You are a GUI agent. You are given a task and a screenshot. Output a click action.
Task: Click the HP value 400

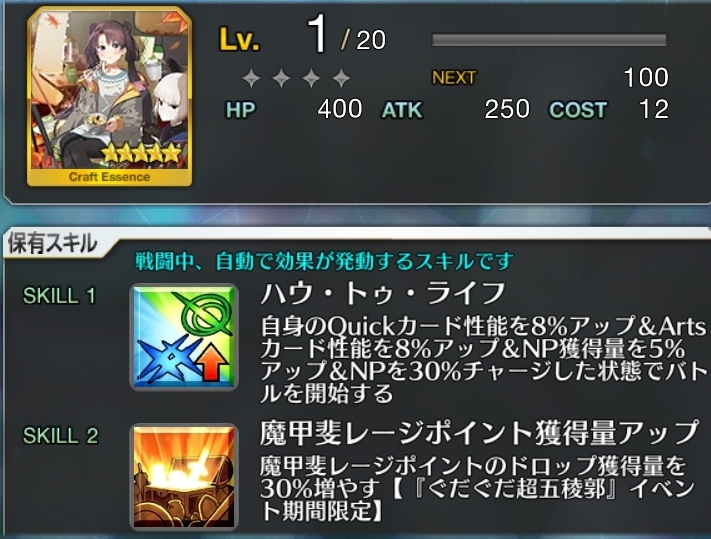pyautogui.click(x=340, y=109)
